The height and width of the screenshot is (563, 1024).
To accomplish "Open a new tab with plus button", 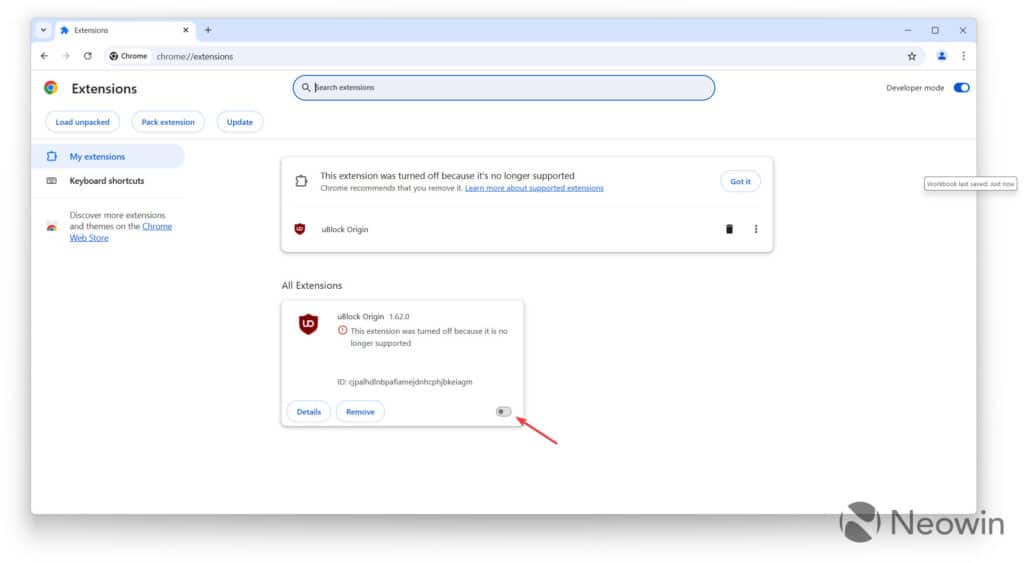I will click(x=208, y=30).
